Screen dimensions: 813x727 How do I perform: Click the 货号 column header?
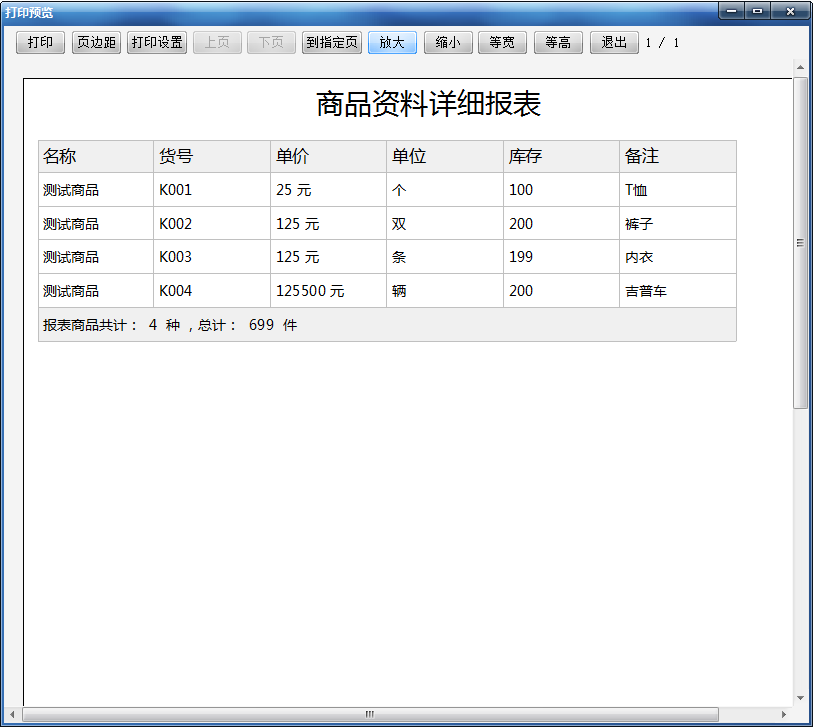pos(212,156)
